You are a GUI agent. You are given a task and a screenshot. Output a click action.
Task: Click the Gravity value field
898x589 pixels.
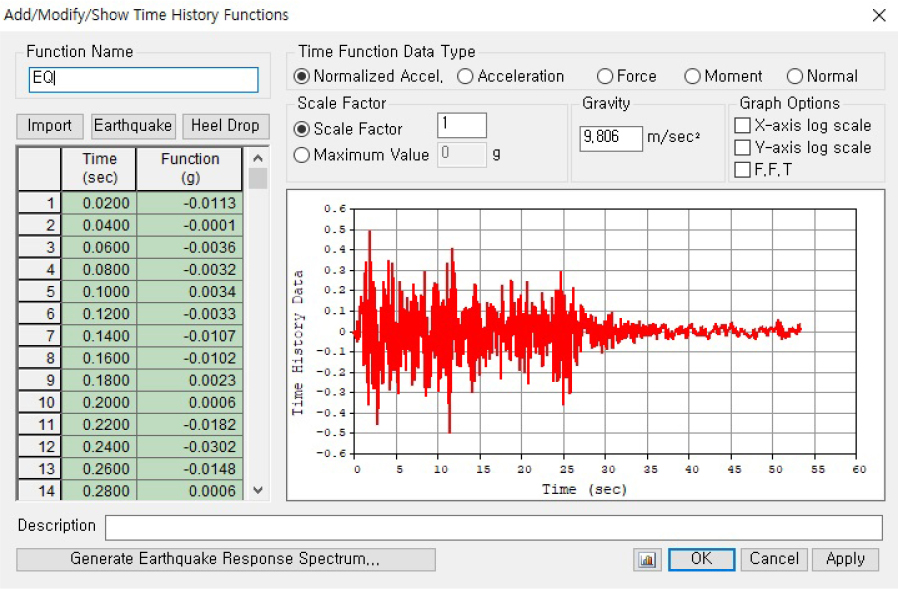tap(611, 138)
